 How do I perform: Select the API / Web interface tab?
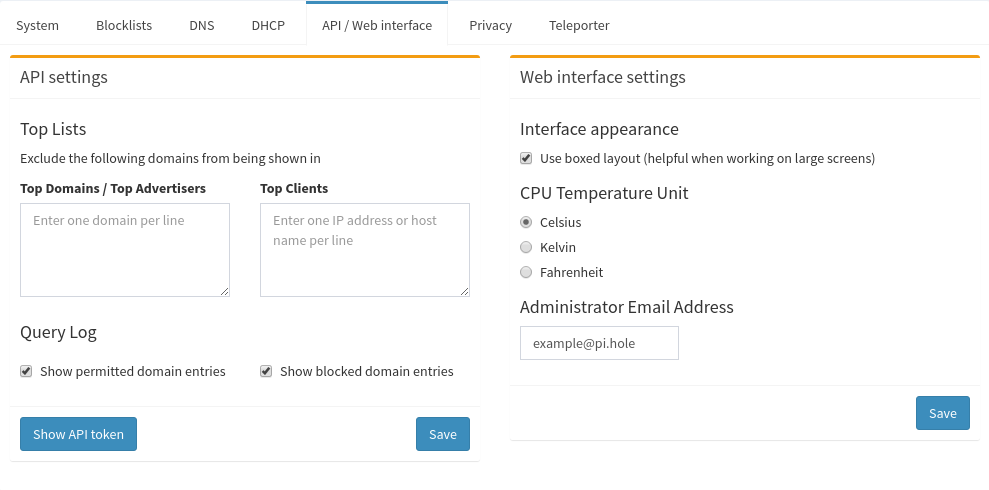[377, 25]
